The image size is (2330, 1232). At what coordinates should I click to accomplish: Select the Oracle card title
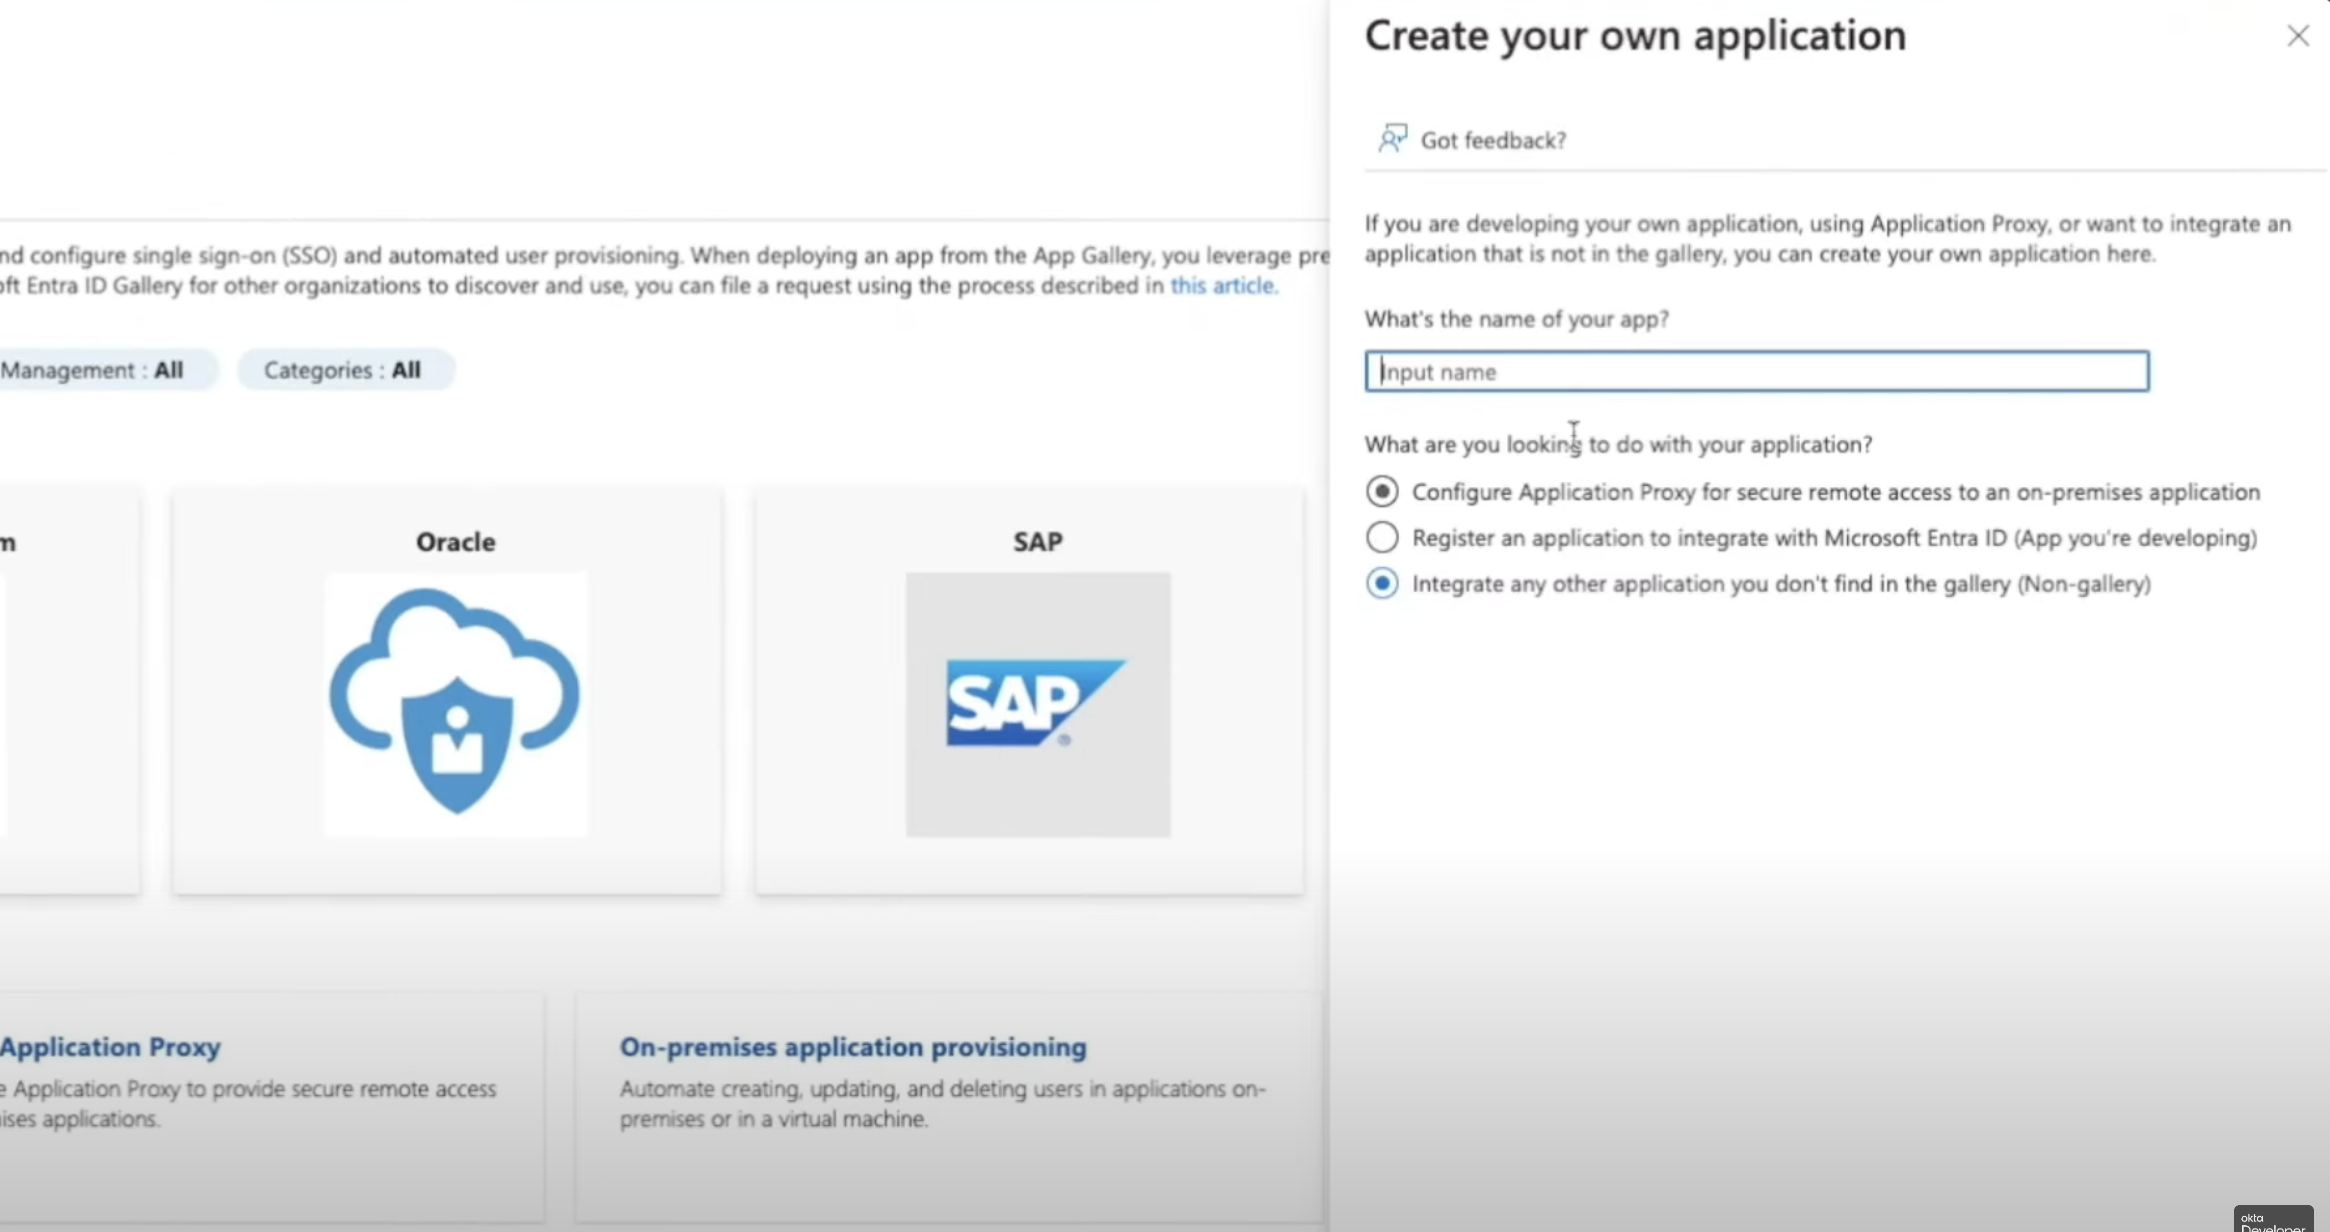click(x=455, y=542)
